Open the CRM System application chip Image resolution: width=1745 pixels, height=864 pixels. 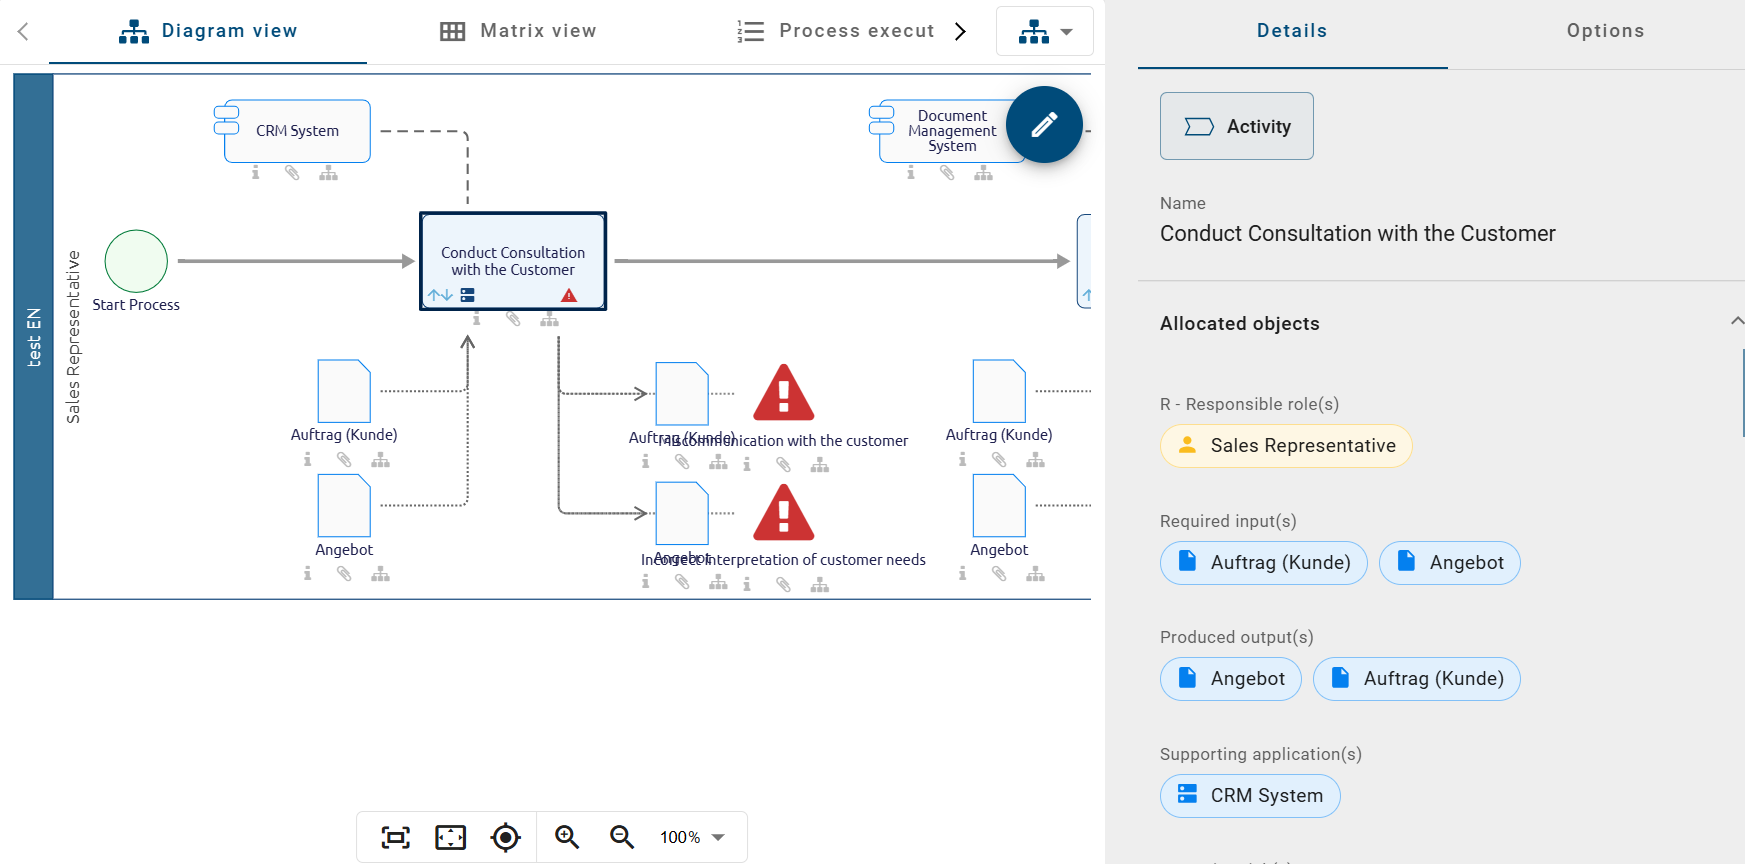[1250, 796]
